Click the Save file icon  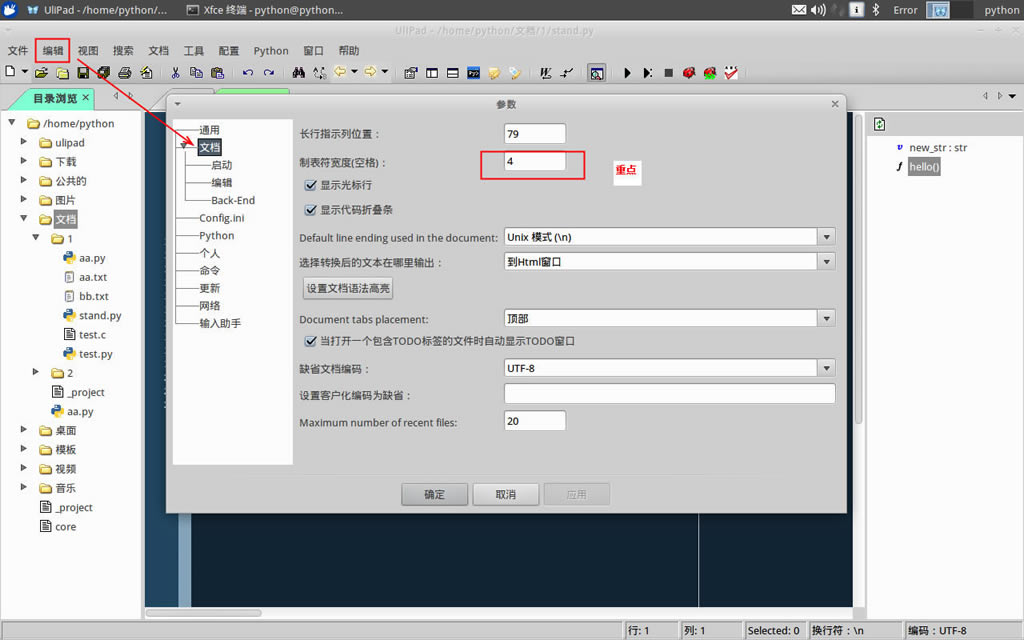80,72
